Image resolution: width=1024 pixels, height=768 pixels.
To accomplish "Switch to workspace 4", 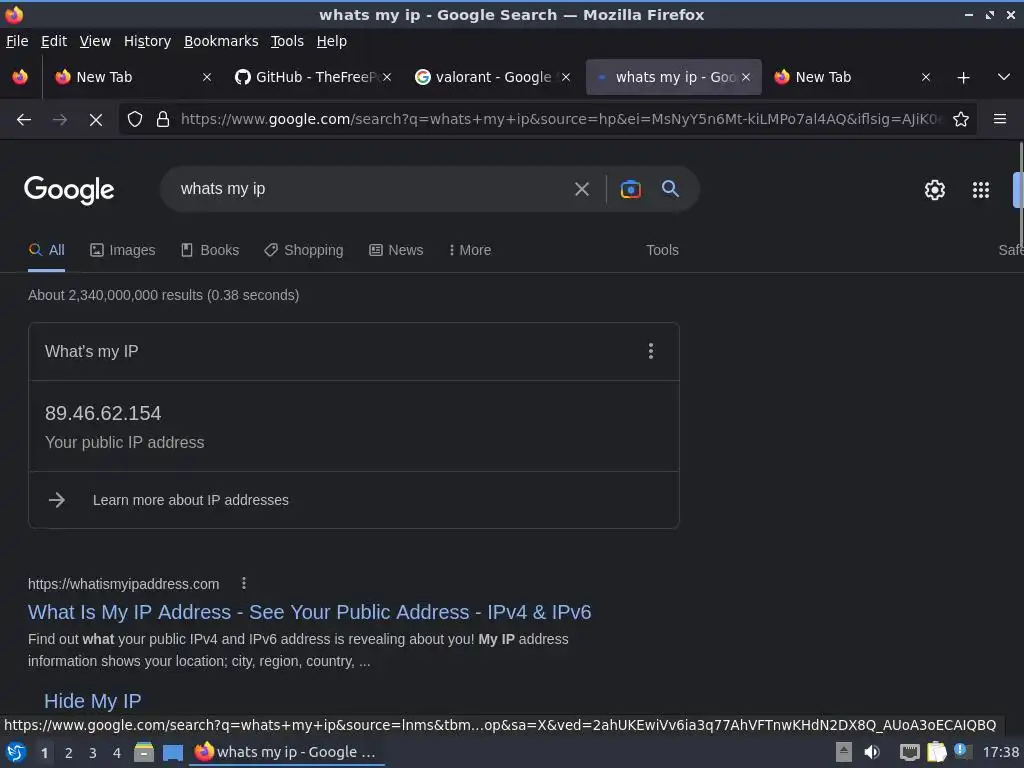I will pos(117,753).
